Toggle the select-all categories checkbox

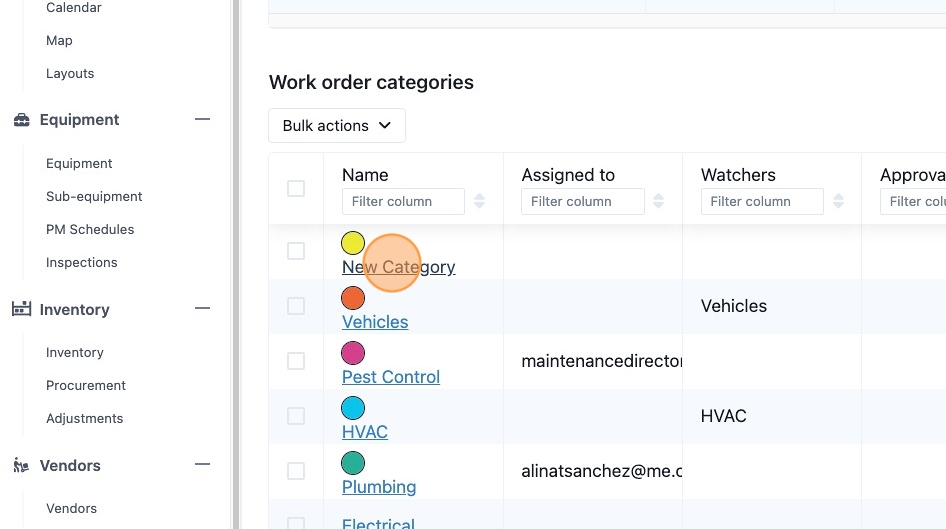point(296,188)
